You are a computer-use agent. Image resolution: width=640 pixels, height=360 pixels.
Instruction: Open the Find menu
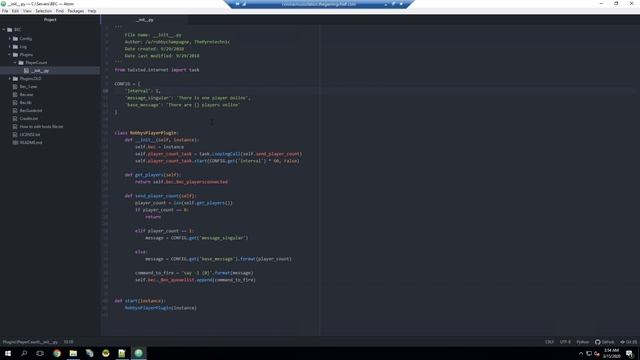pyautogui.click(x=60, y=11)
